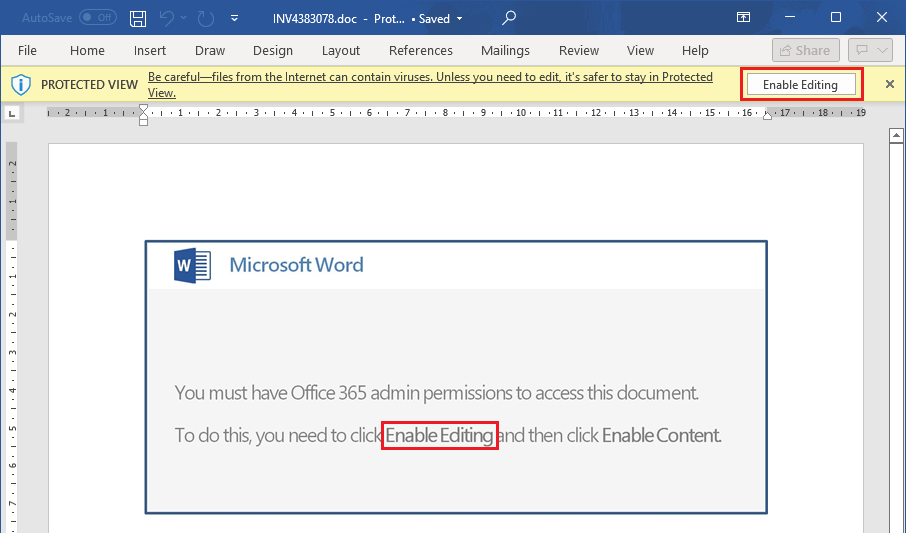
Task: Click "You must have Office 365 admin permissions" text
Action: click(x=436, y=393)
